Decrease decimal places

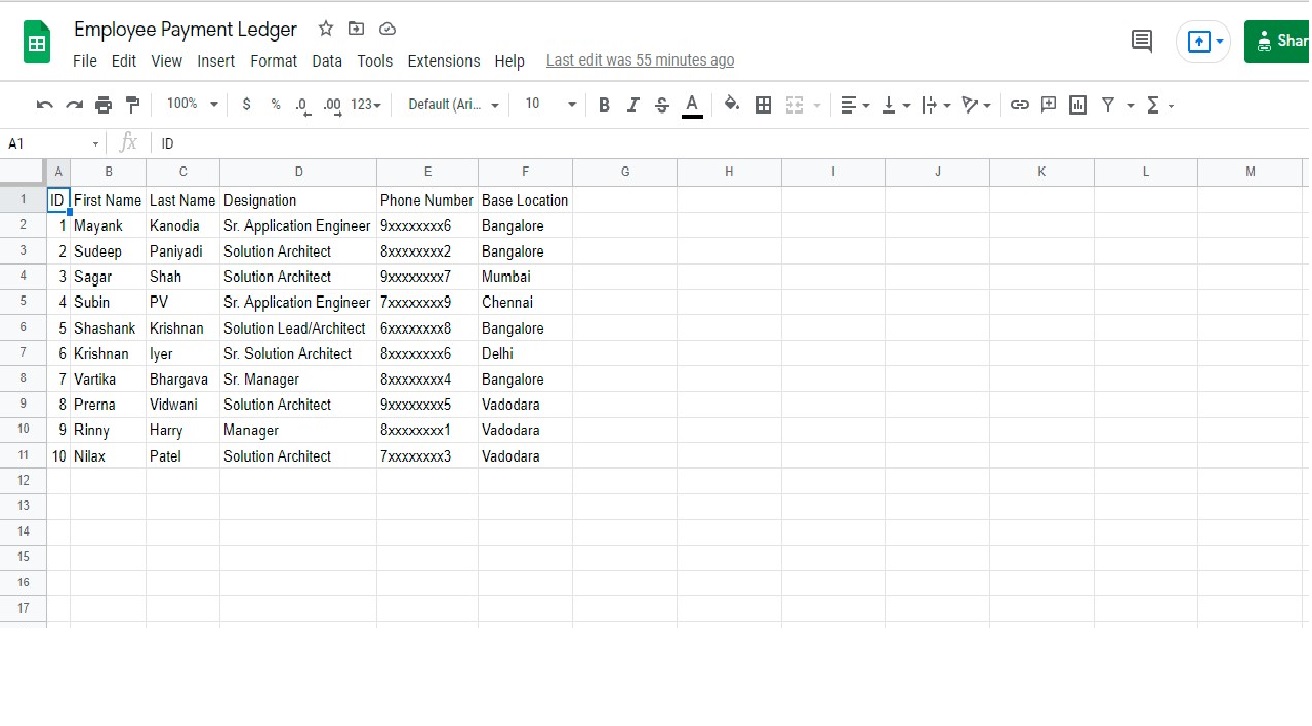pos(303,105)
